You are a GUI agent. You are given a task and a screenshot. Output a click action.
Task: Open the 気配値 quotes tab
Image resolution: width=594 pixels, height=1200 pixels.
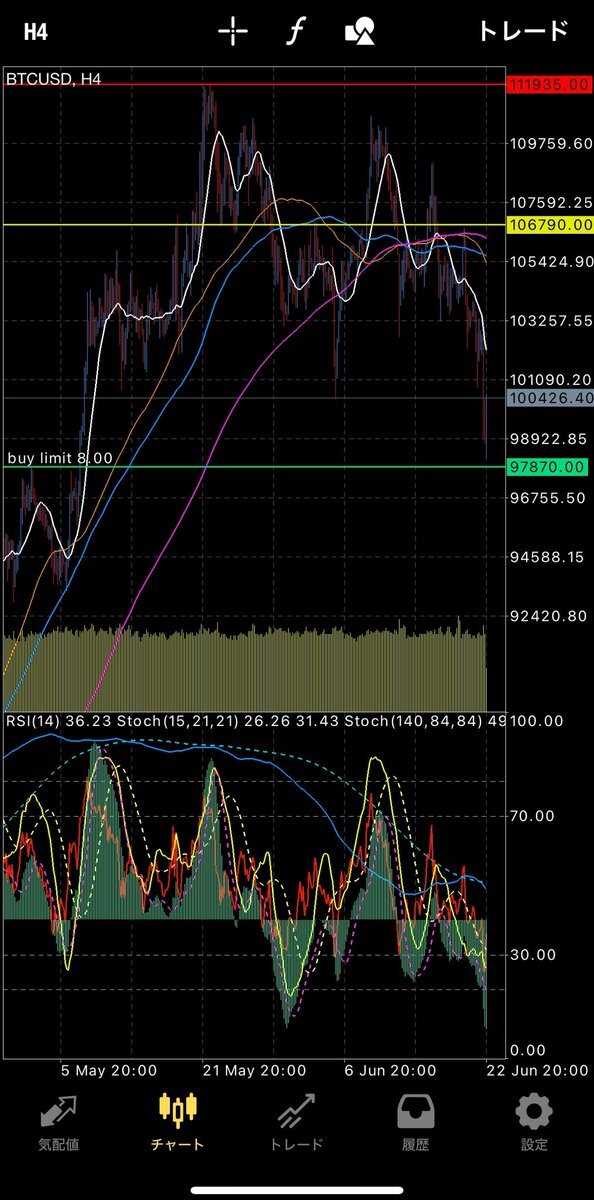click(58, 1122)
